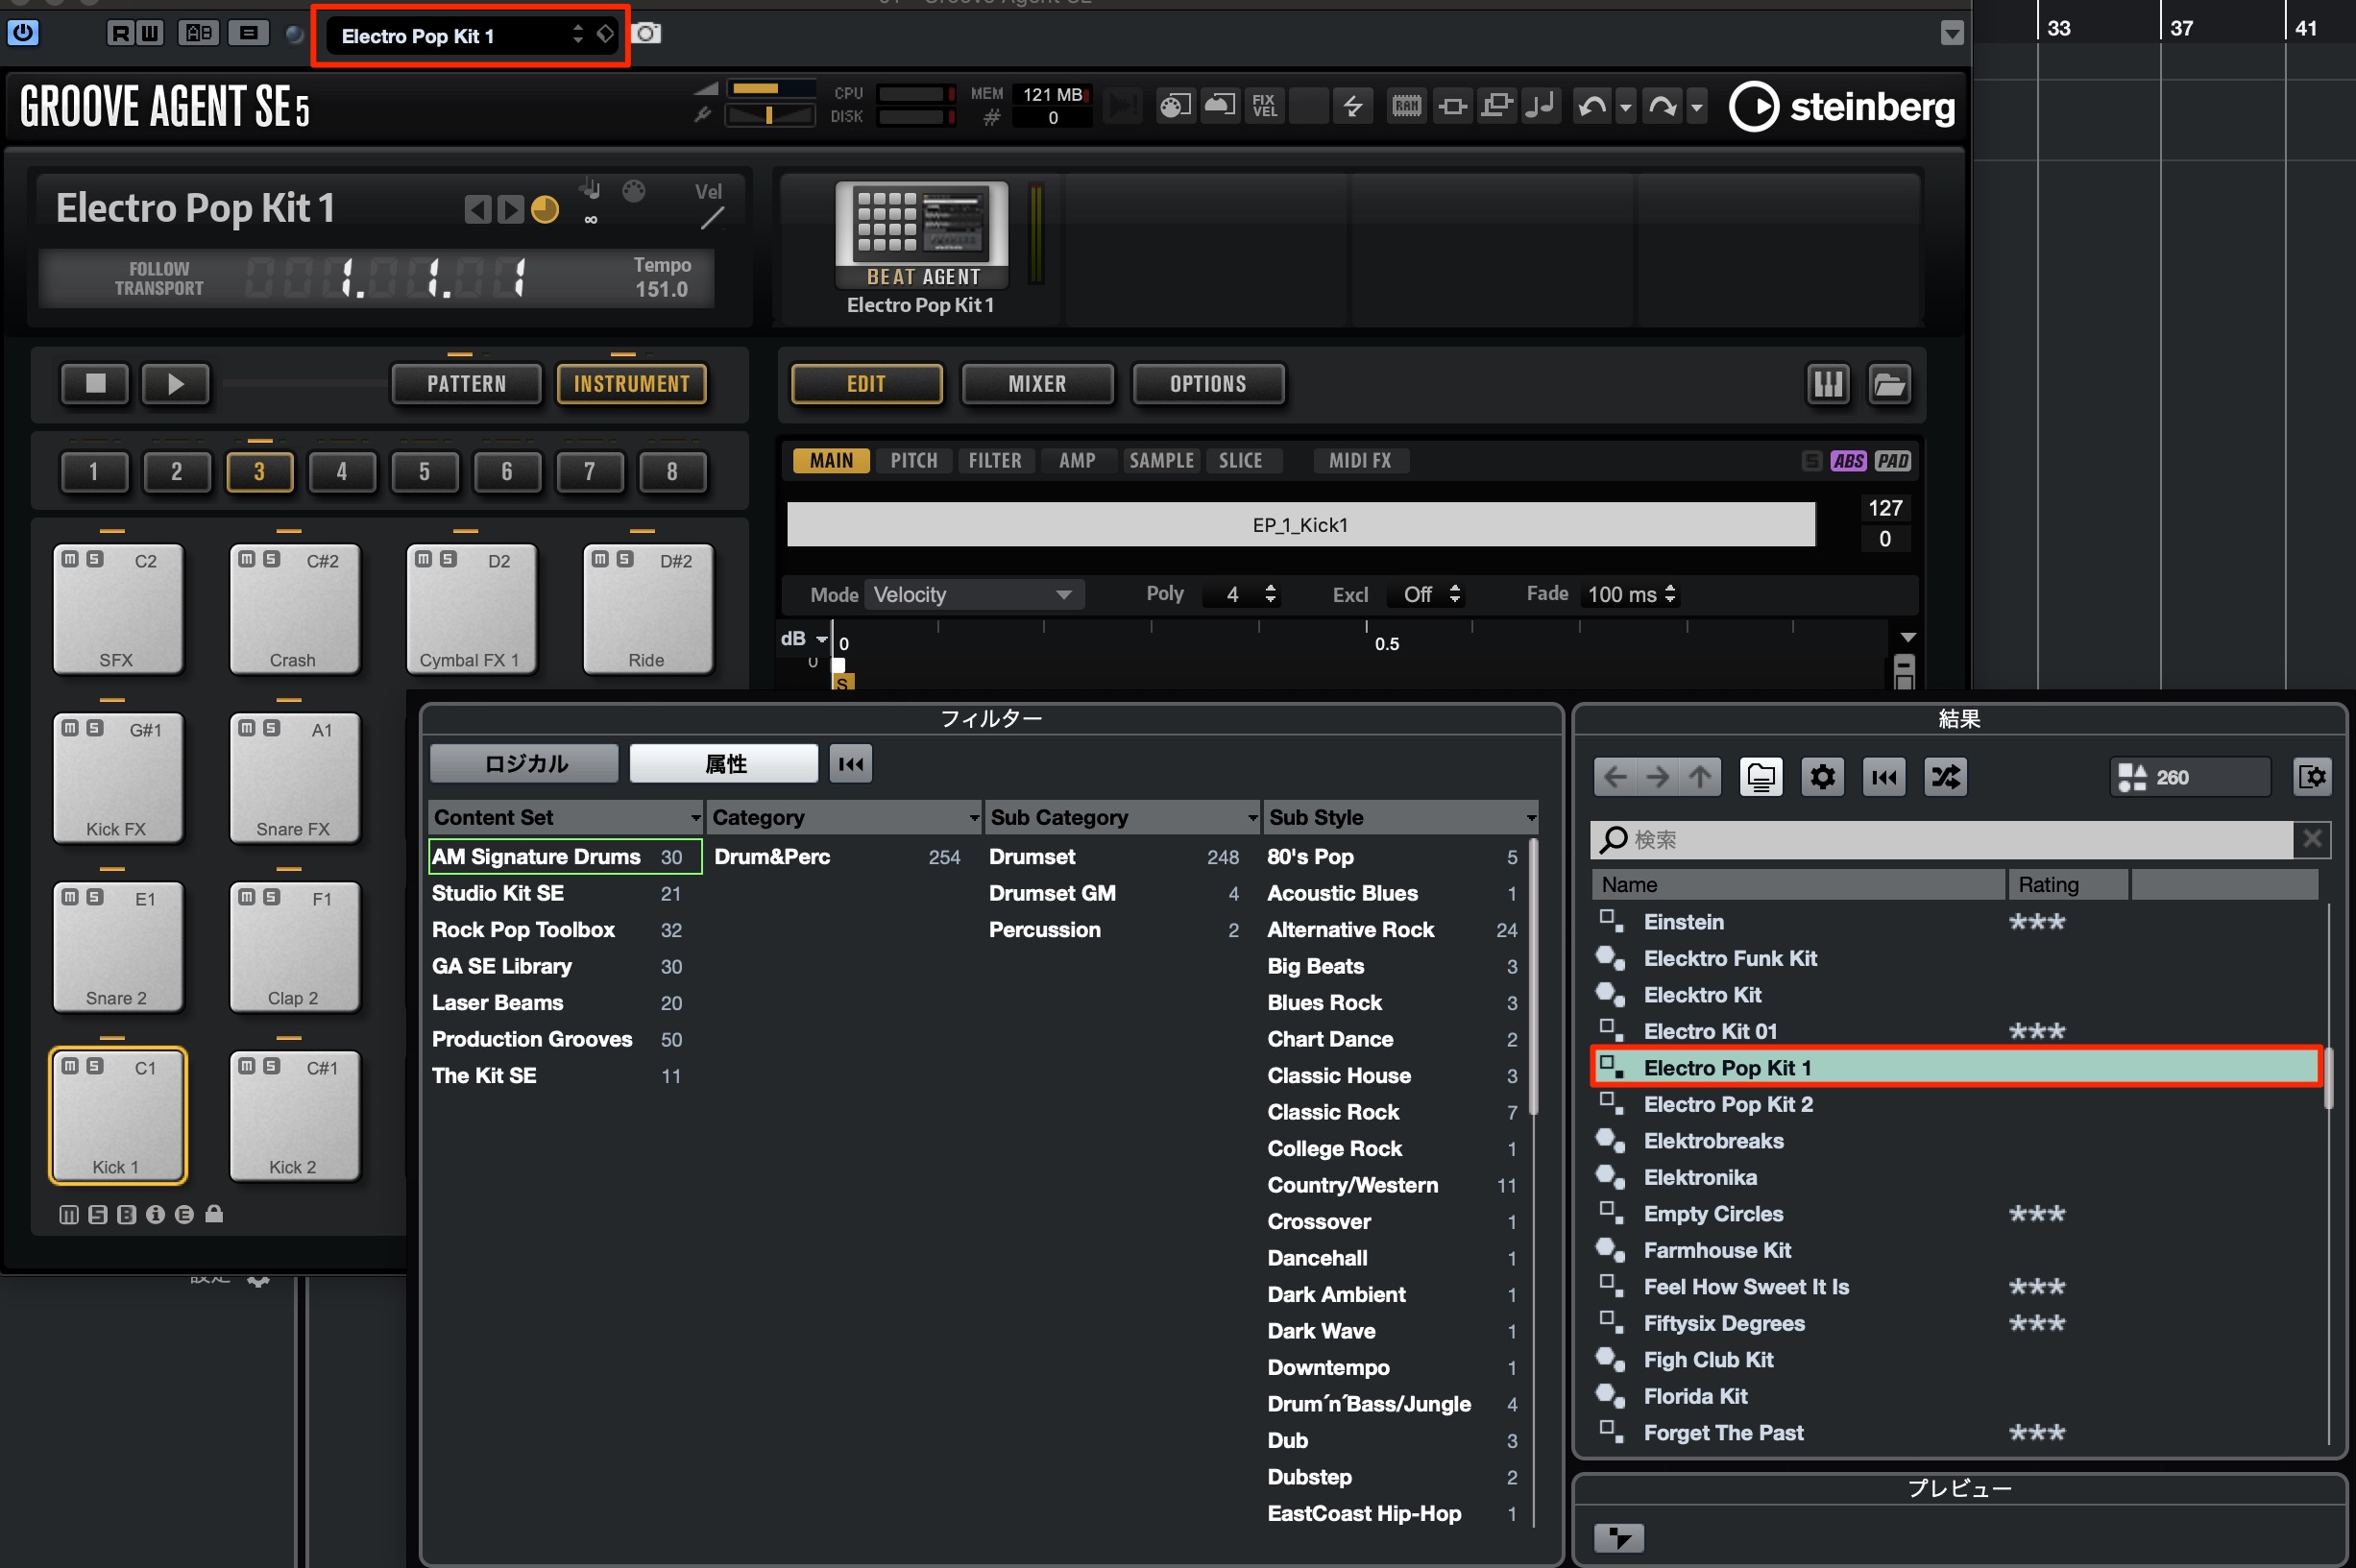Expand the Sub Style column dropdown

(x=1530, y=818)
